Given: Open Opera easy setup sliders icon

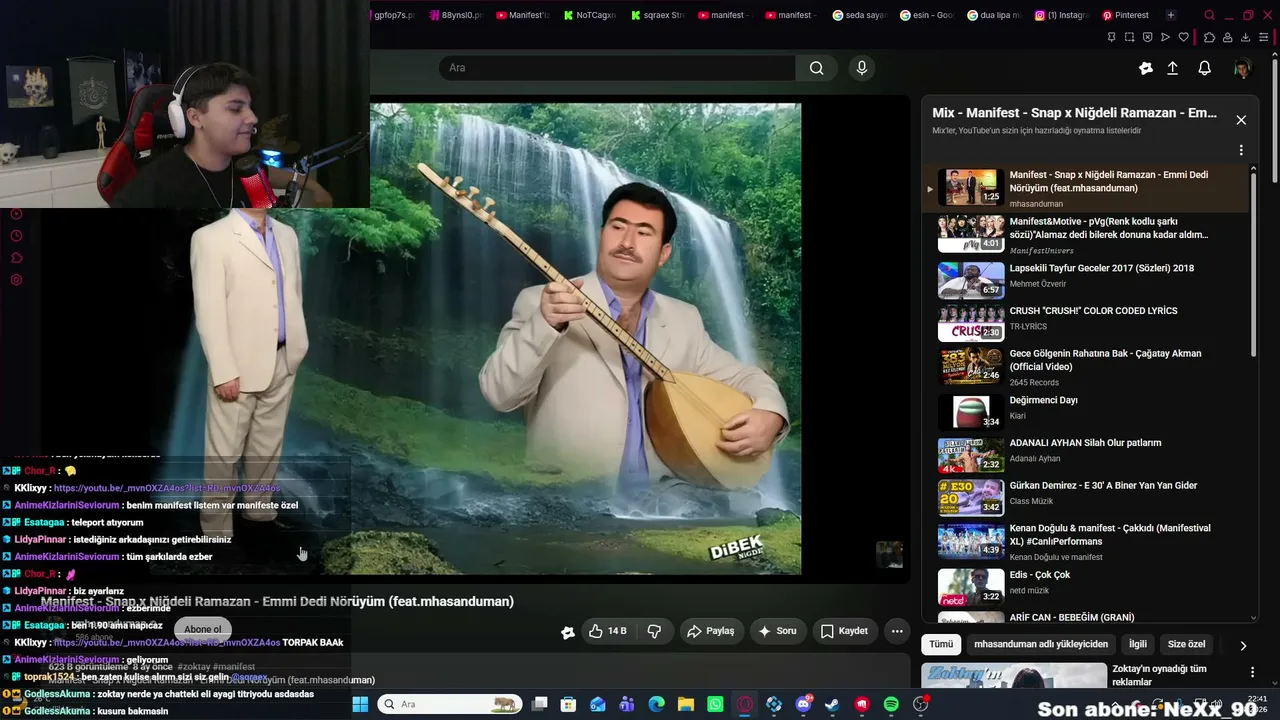Looking at the screenshot, I should (x=1265, y=37).
